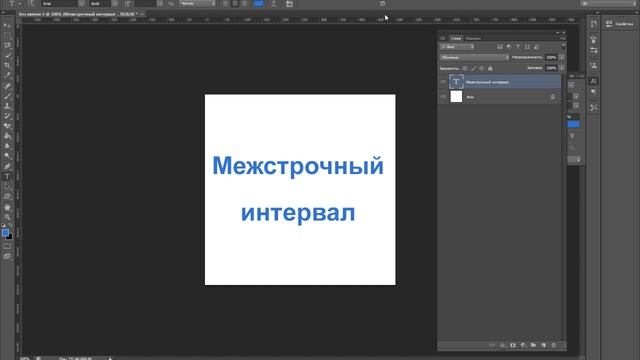640x360 pixels.
Task: Select the Path Selection tool
Action: [7, 187]
